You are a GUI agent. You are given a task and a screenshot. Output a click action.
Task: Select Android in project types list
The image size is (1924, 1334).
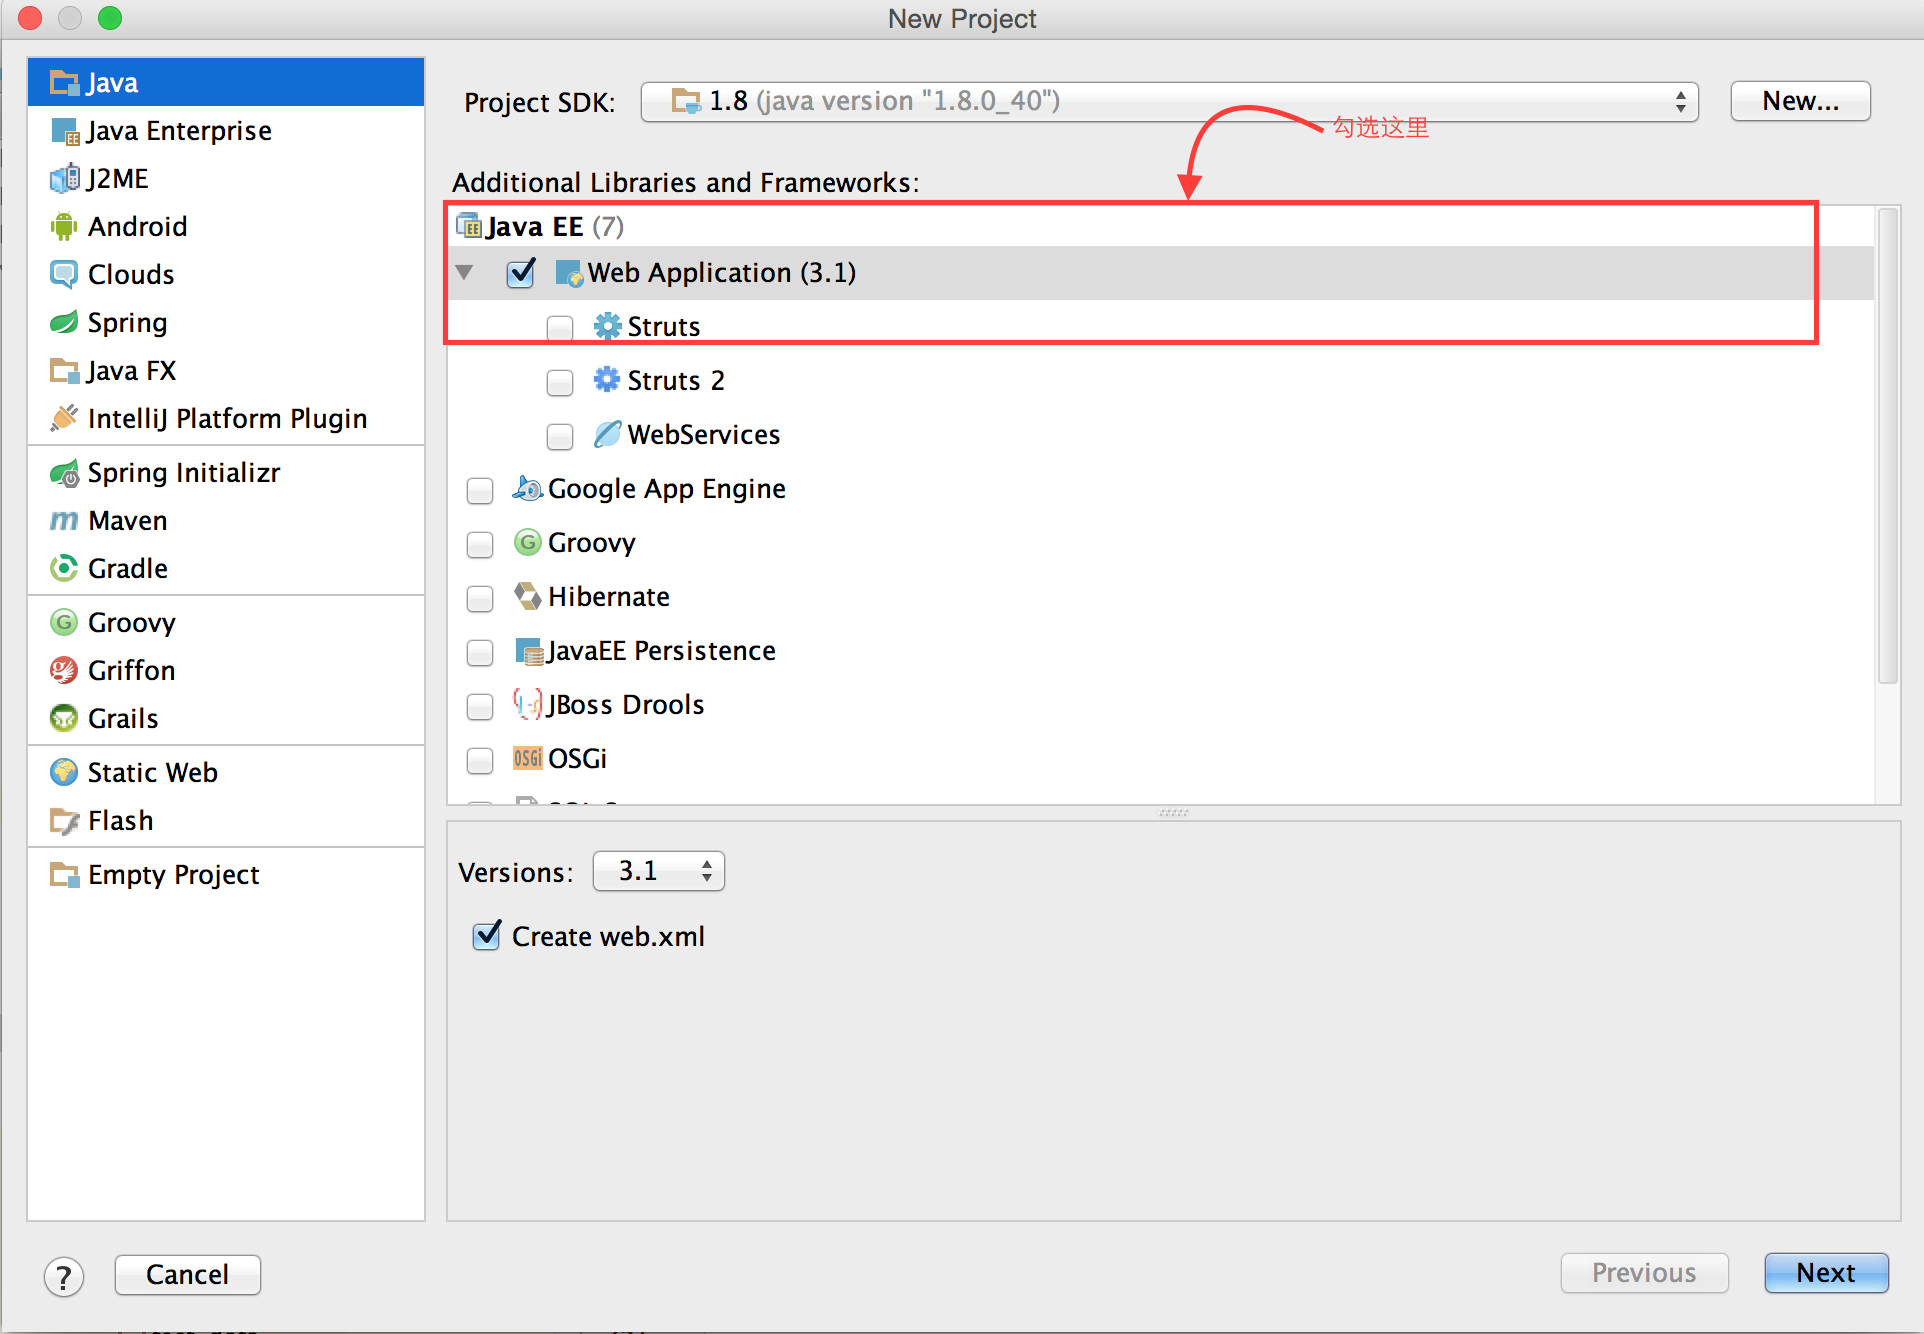click(x=226, y=227)
